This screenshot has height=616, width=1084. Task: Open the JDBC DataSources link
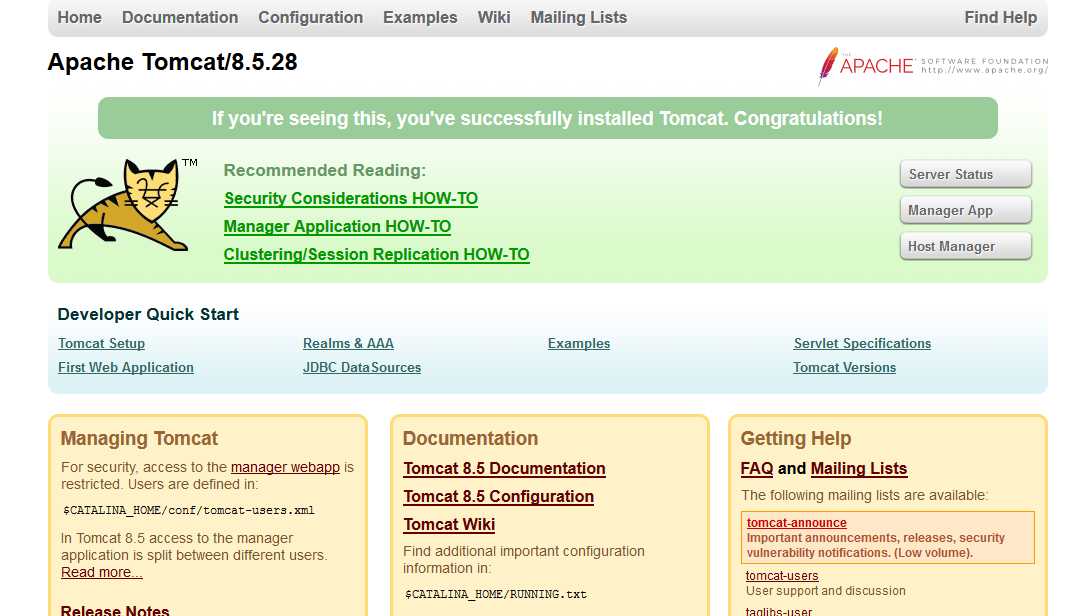coord(362,368)
